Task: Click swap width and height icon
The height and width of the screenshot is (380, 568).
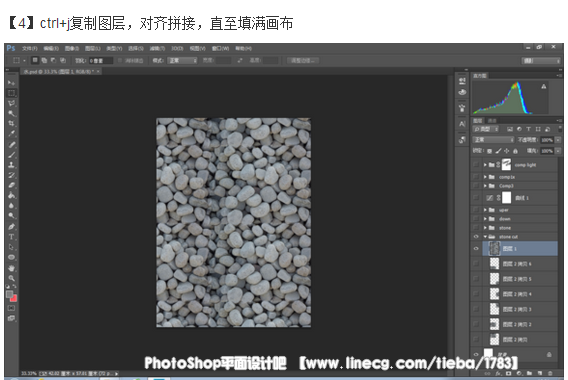Action: (240, 60)
